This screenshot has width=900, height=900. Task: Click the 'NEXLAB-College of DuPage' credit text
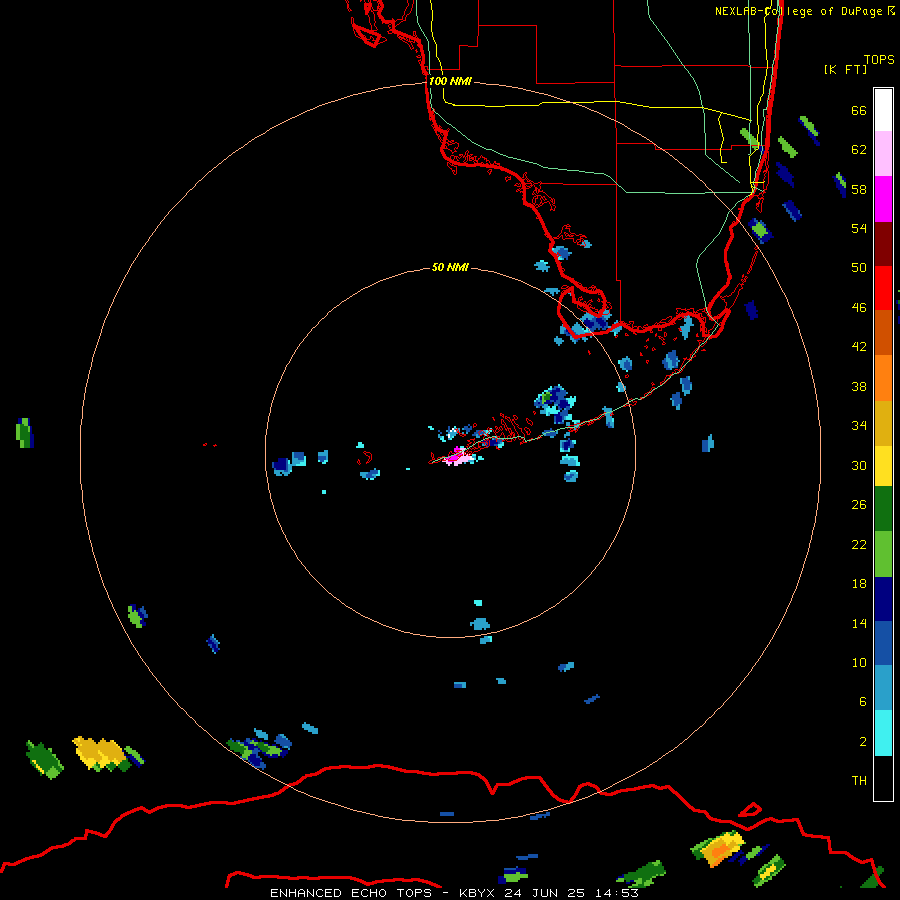[798, 11]
